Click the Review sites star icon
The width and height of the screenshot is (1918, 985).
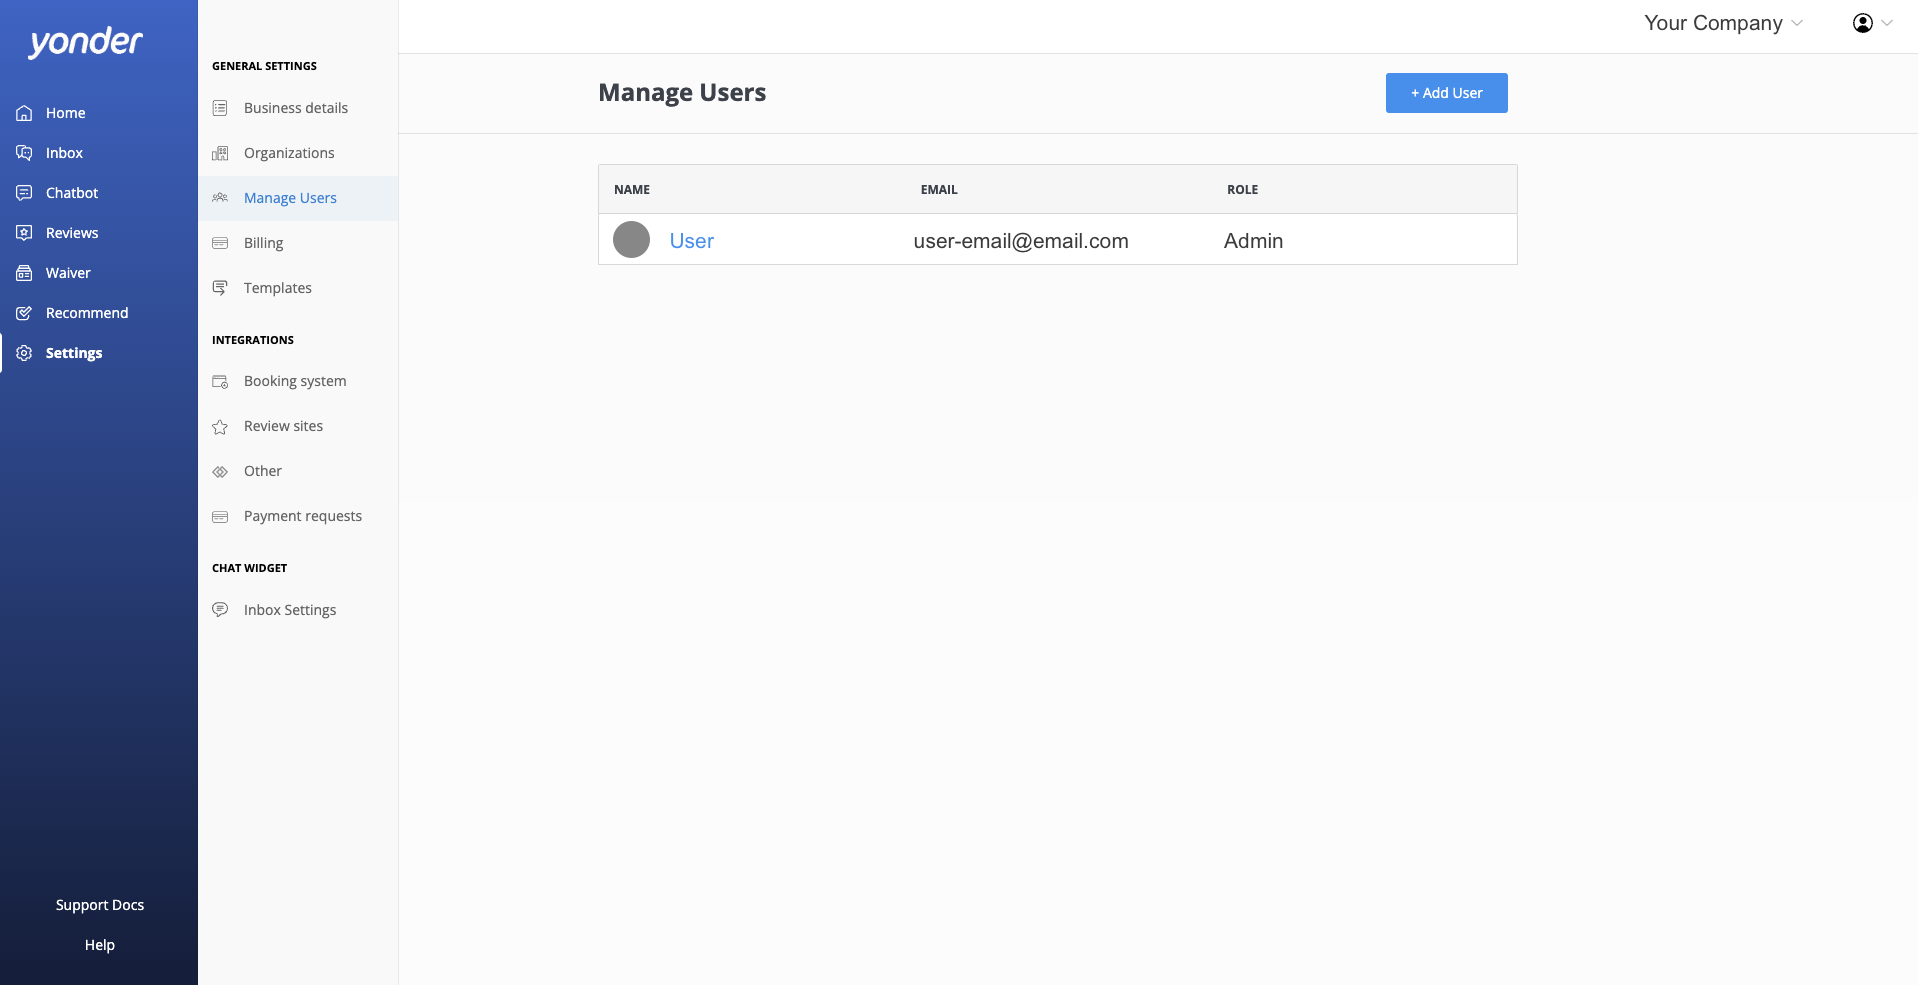click(x=220, y=427)
